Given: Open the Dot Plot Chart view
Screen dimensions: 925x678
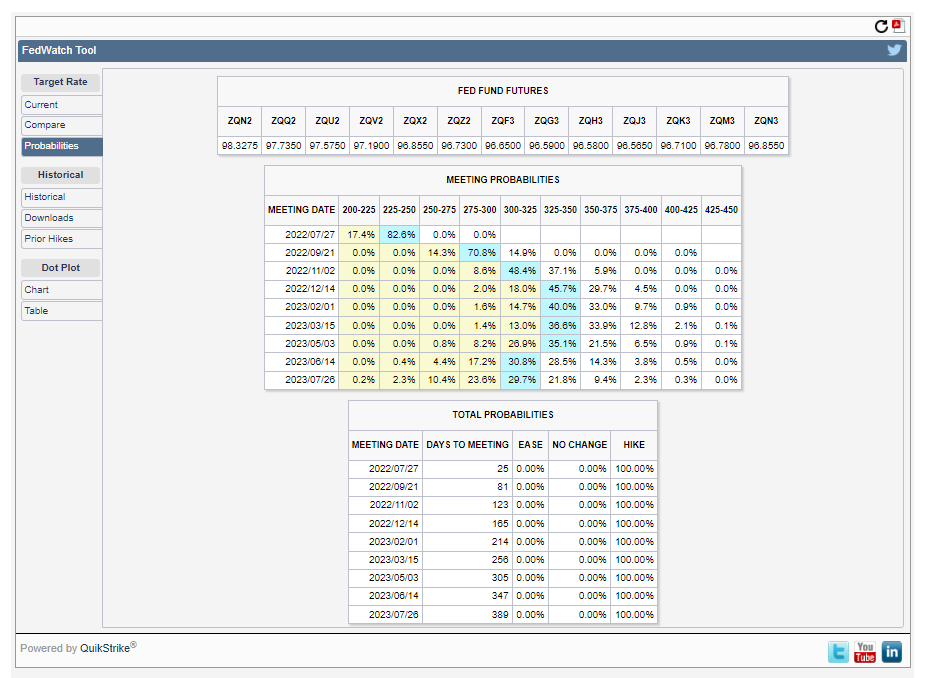Looking at the screenshot, I should [61, 290].
